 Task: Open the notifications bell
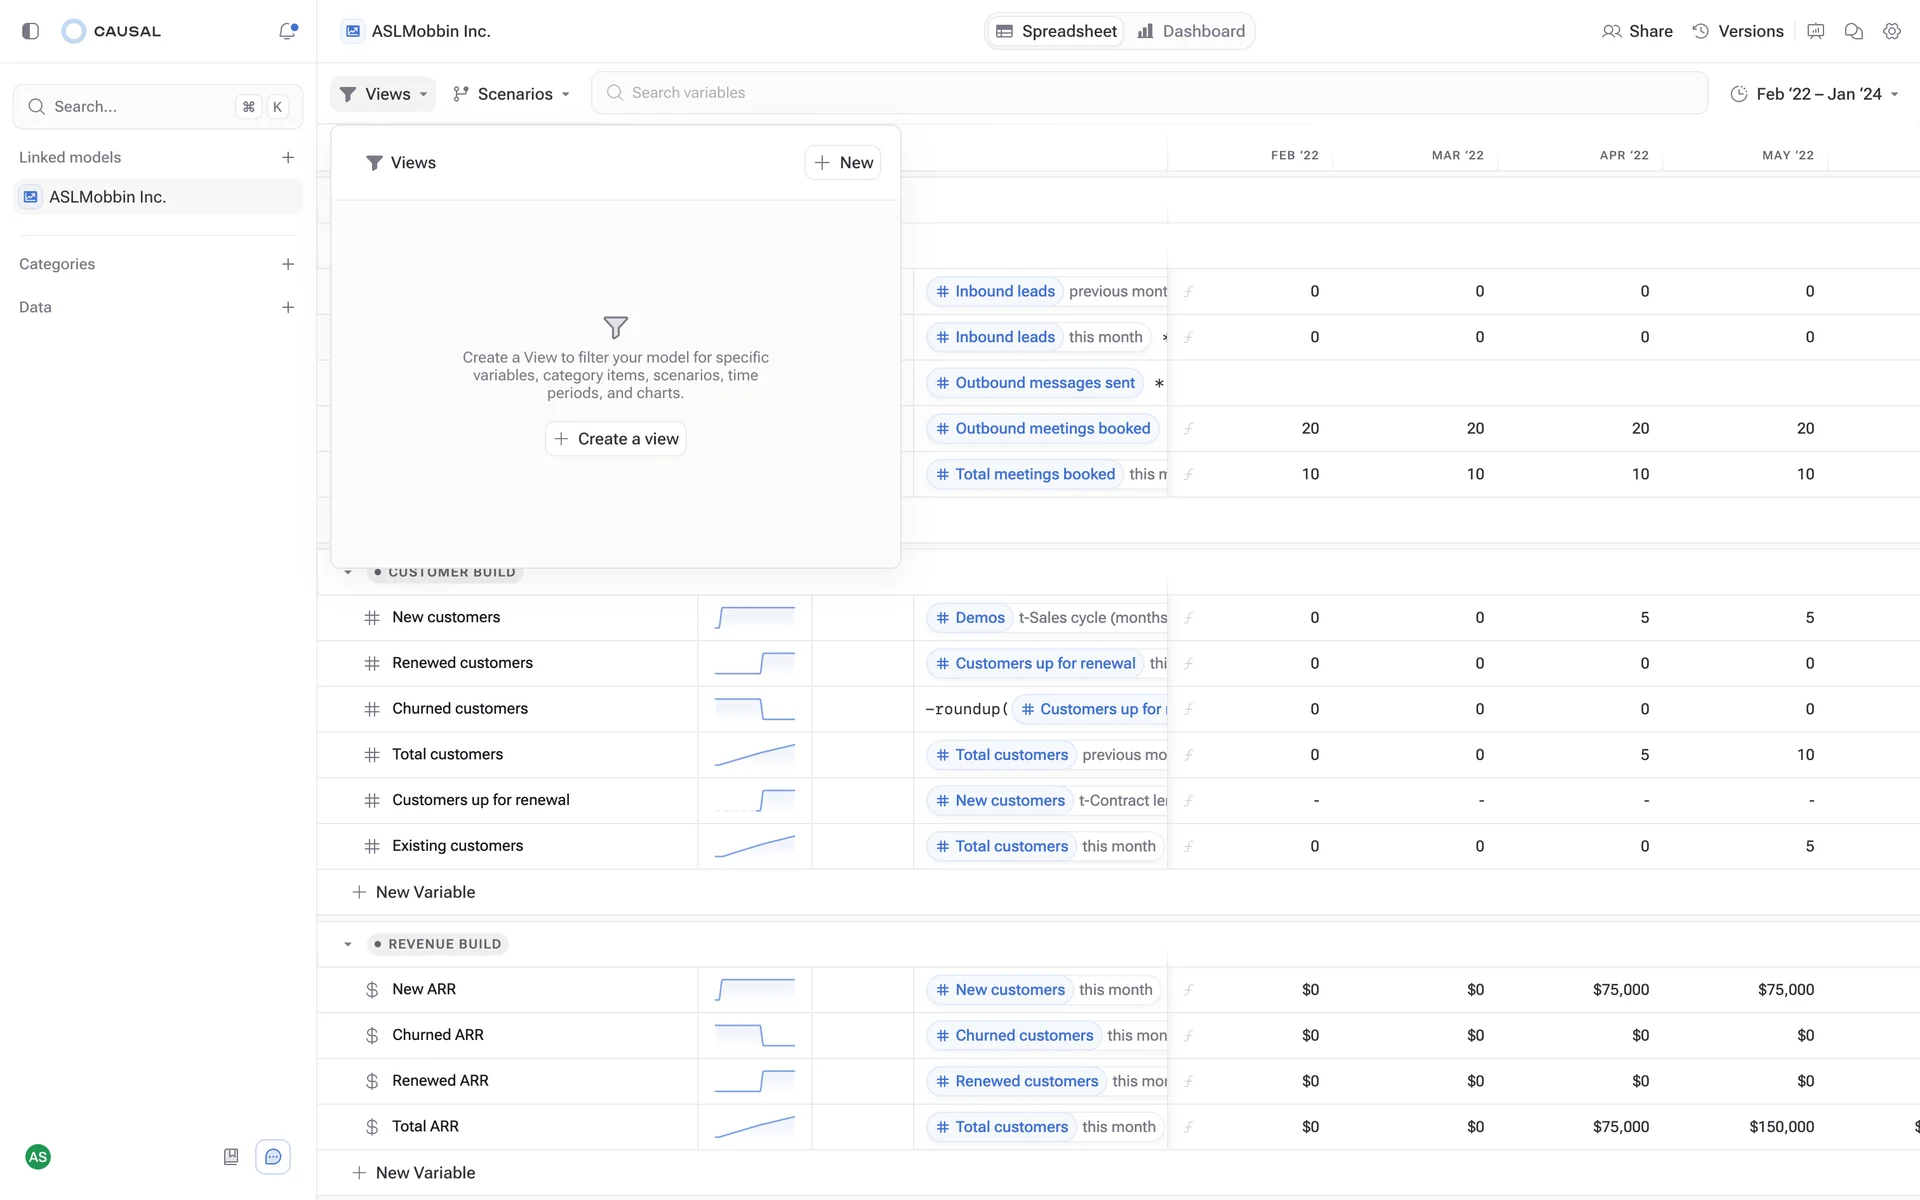[288, 31]
